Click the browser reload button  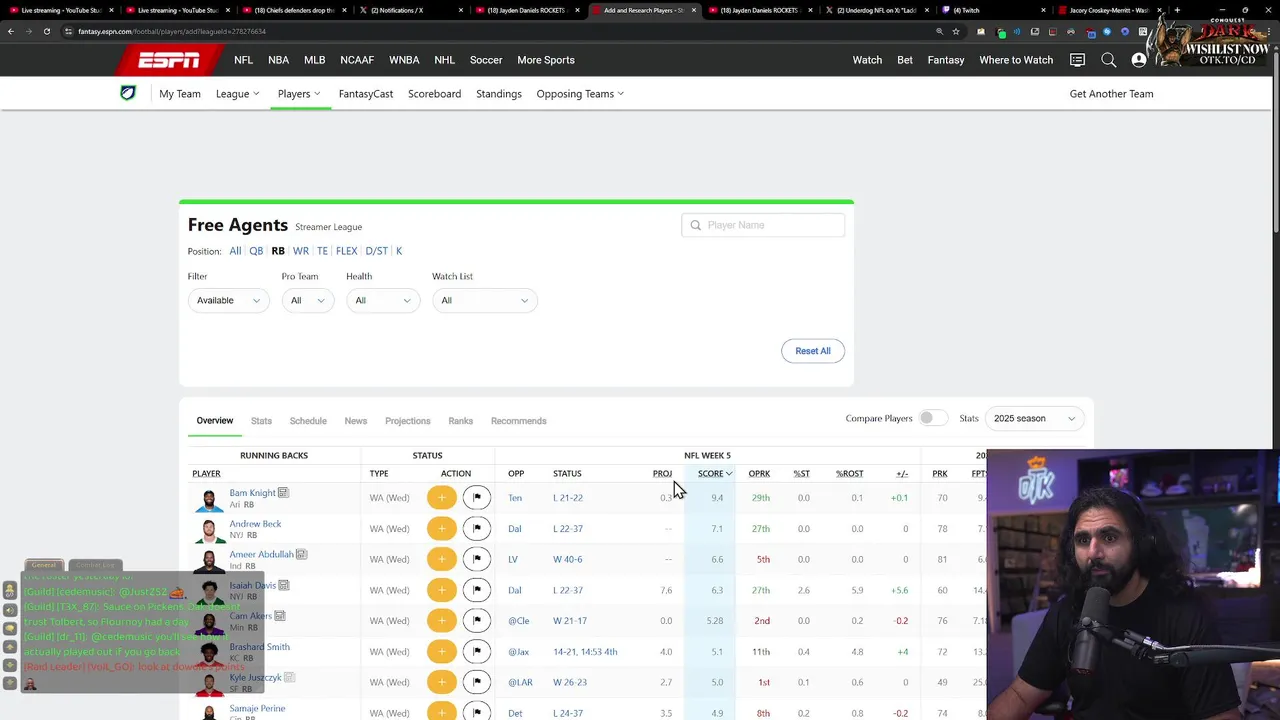click(x=47, y=31)
